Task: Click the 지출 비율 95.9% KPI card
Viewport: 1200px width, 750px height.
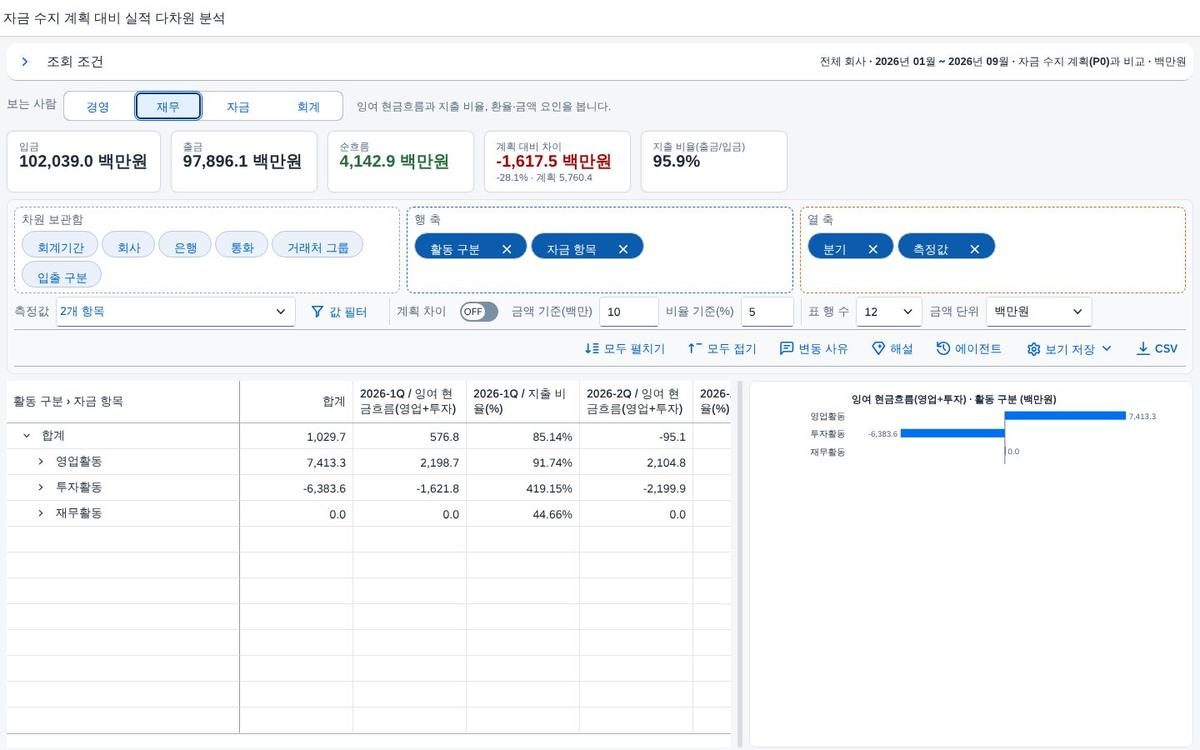Action: click(x=714, y=161)
